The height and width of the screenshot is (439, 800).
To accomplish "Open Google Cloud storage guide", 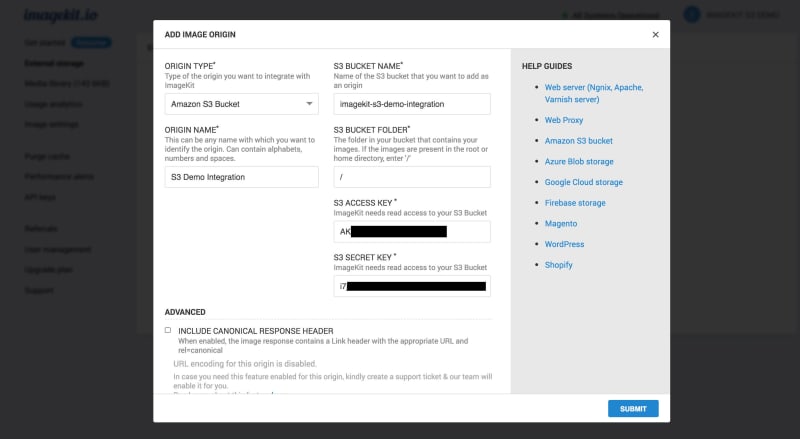I will pos(584,182).
